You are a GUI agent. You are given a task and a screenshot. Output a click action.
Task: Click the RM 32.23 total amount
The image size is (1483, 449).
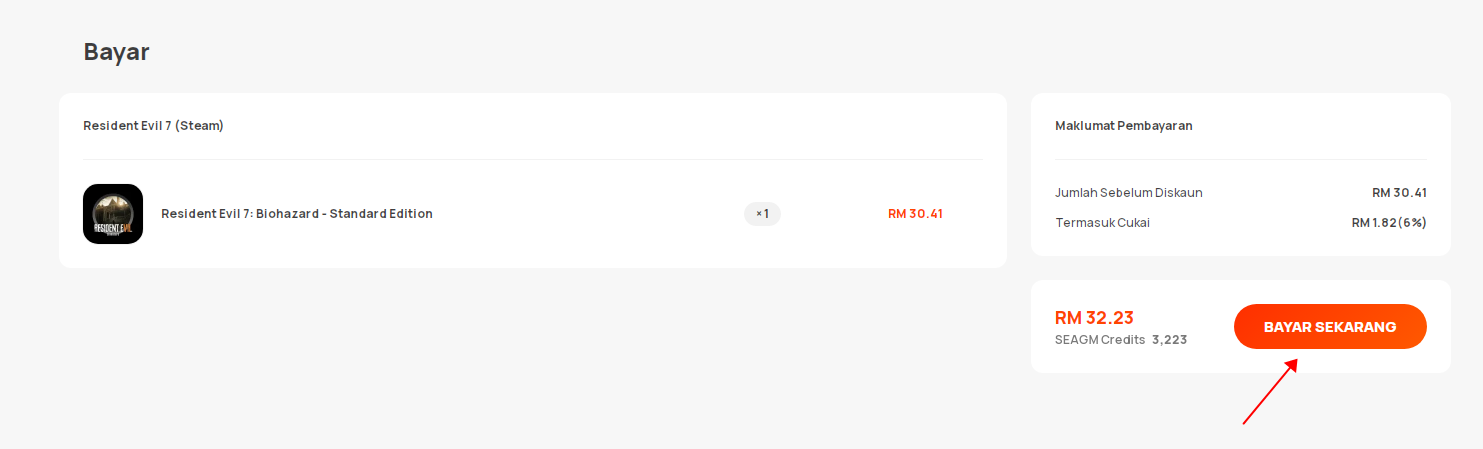(x=1094, y=318)
